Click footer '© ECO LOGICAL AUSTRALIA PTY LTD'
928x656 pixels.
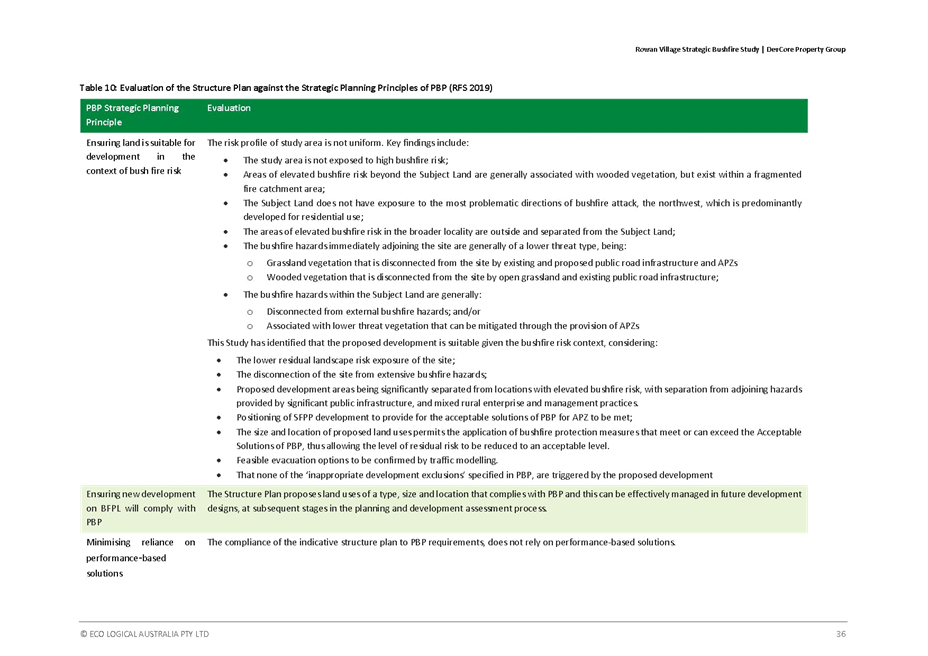144,634
